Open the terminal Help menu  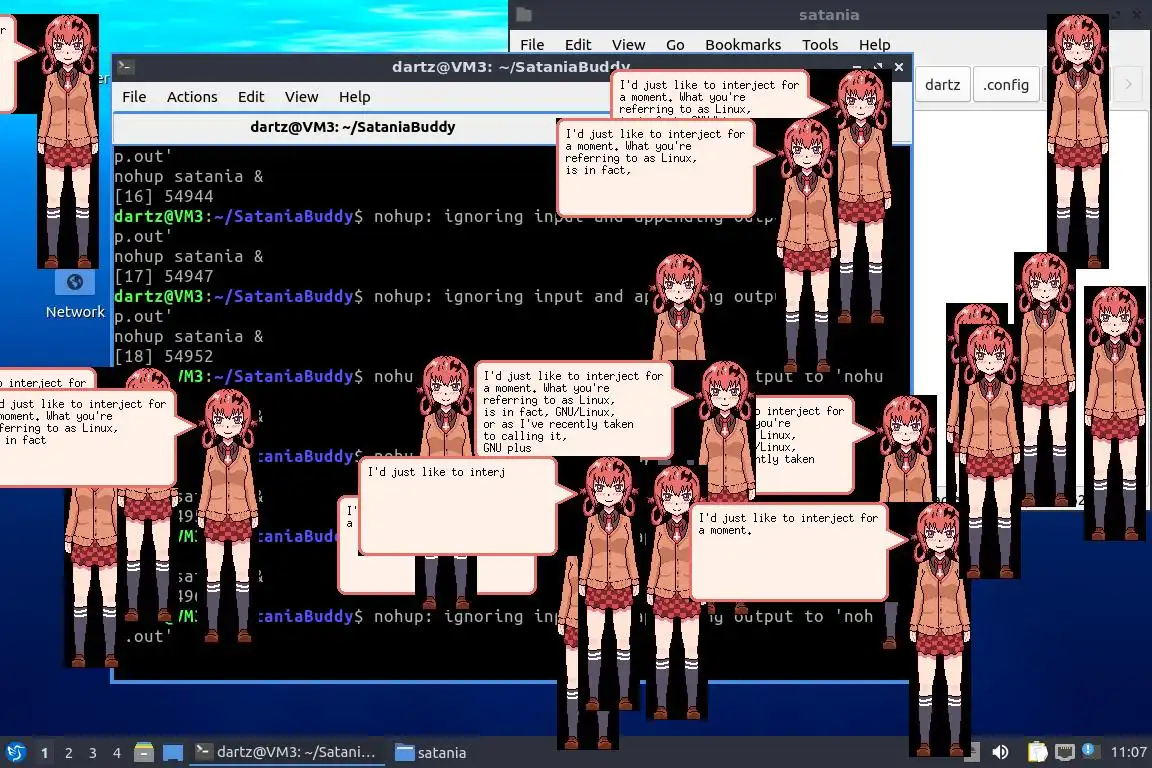click(x=354, y=97)
